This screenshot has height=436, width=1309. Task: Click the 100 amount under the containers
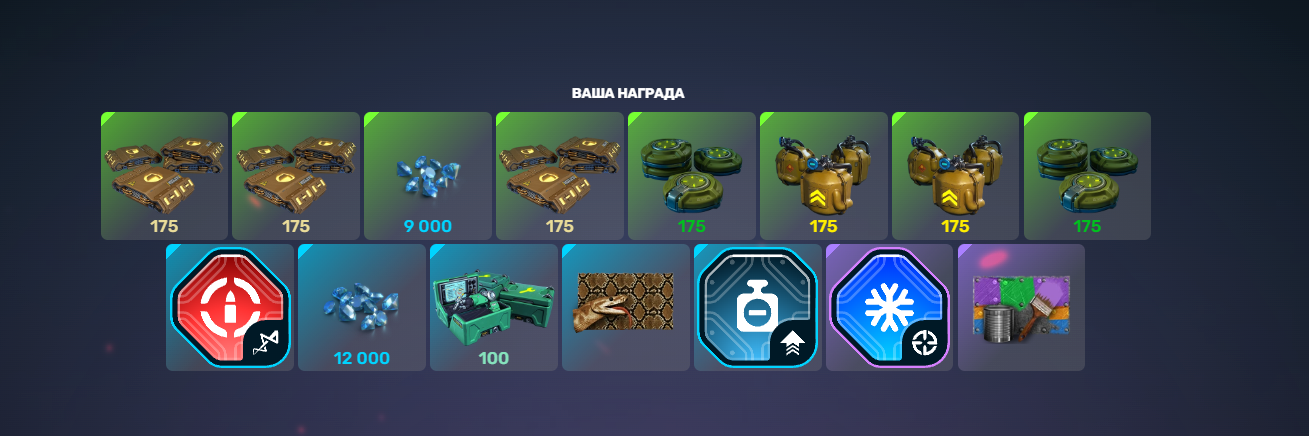coord(494,358)
